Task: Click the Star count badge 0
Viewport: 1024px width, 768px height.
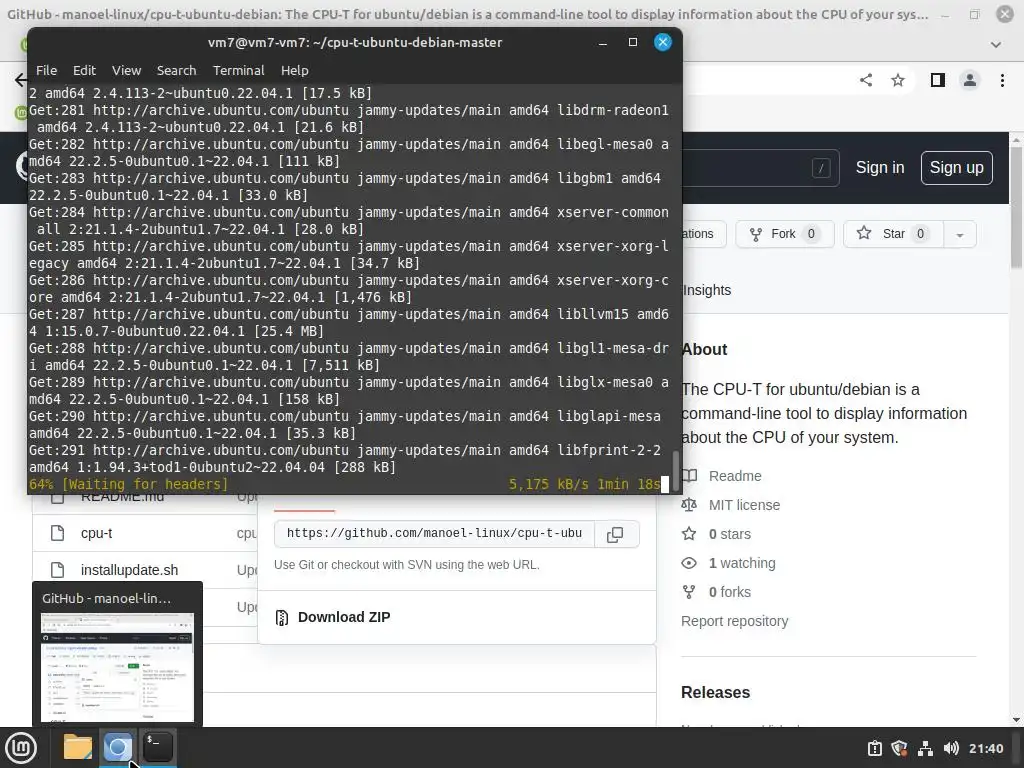Action: pyautogui.click(x=920, y=234)
